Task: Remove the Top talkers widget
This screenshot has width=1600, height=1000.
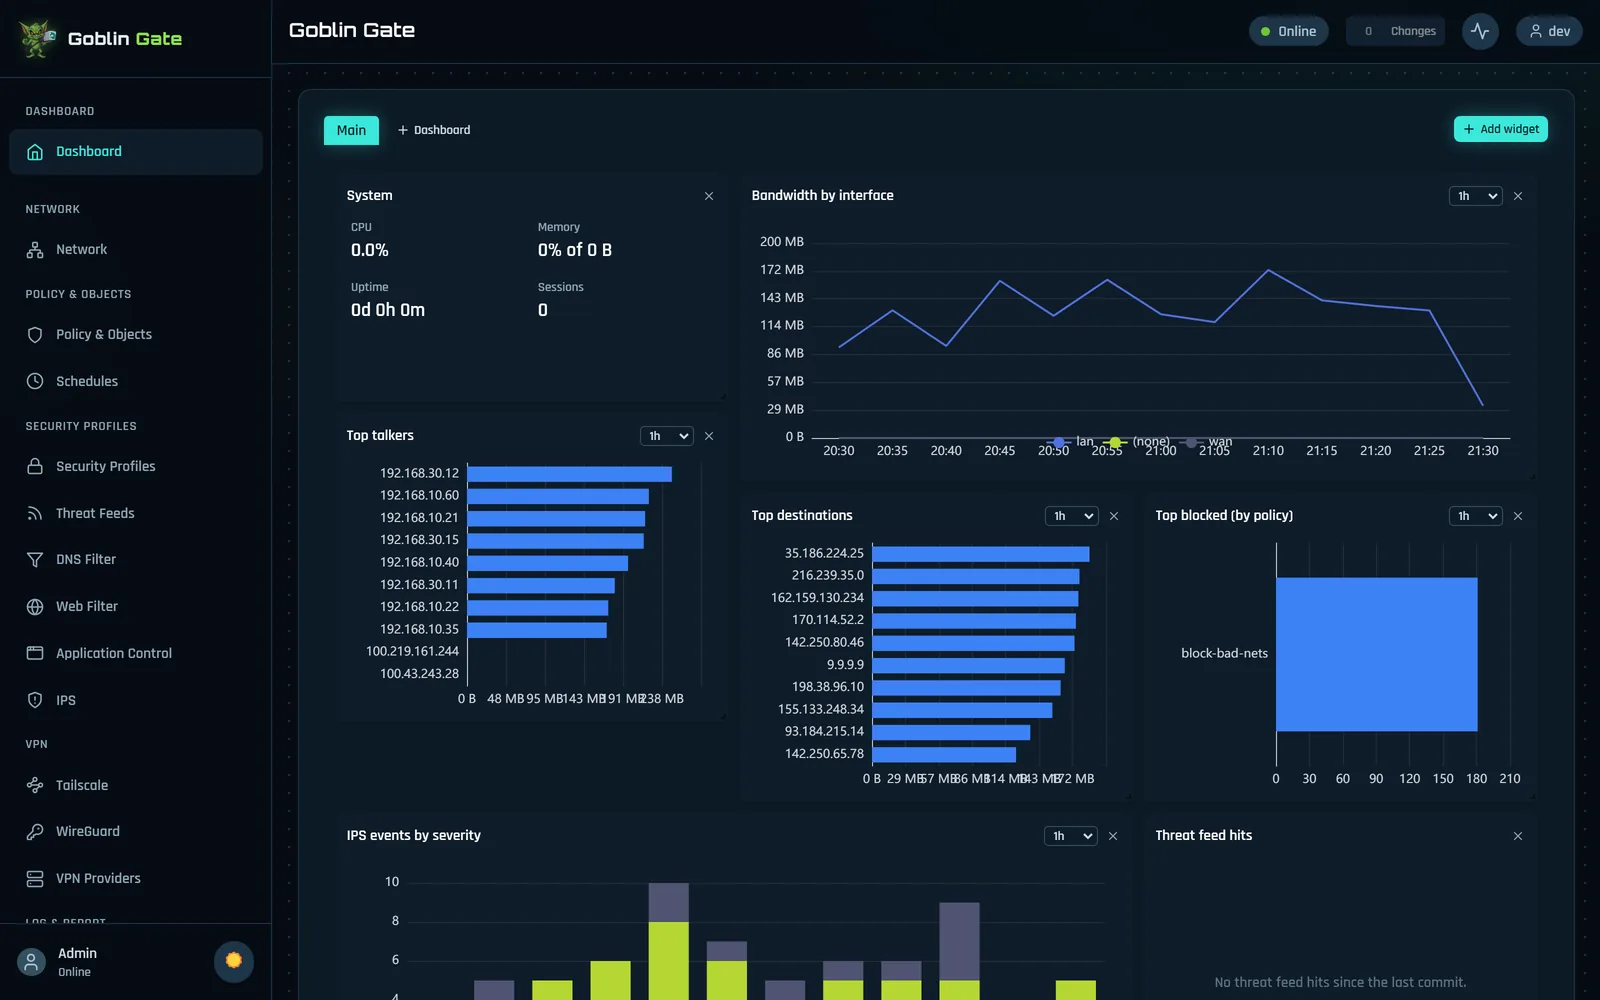Action: [709, 436]
